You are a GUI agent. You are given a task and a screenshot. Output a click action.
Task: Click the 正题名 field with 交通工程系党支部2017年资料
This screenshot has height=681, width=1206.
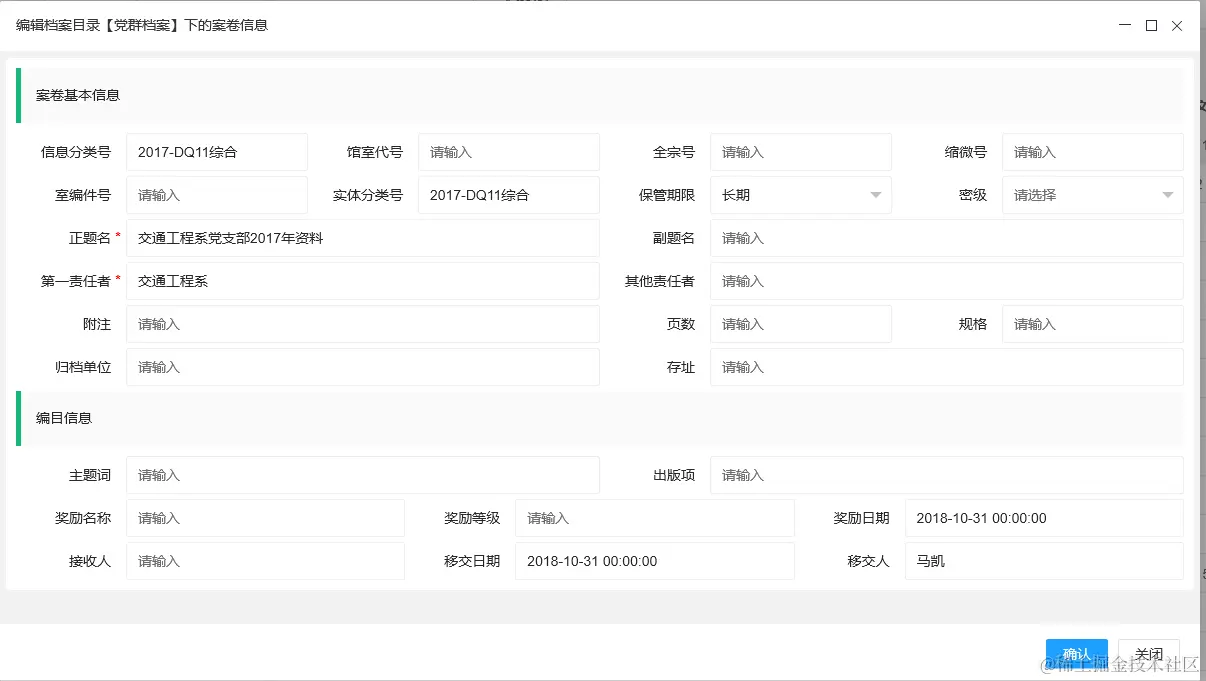coord(362,238)
